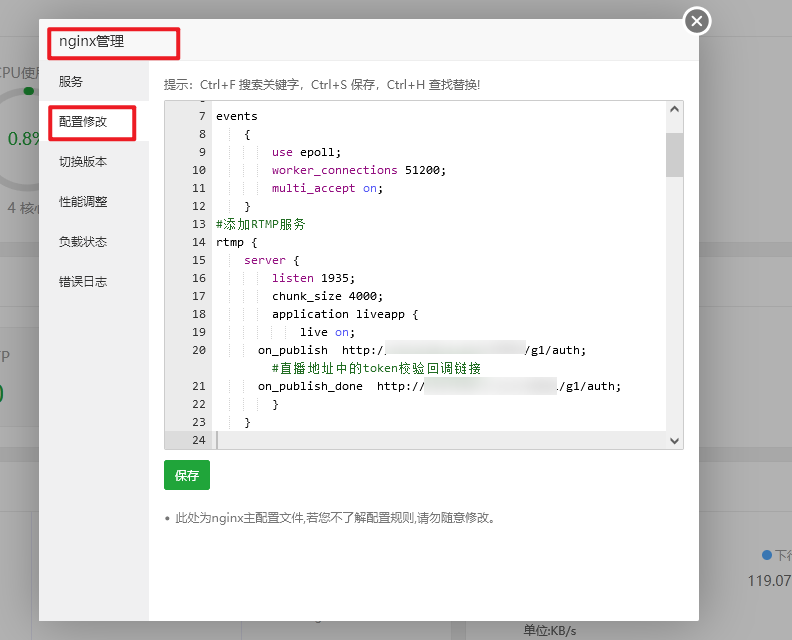Click the token校验回调链接 comment text
This screenshot has width=792, height=640.
point(376,368)
